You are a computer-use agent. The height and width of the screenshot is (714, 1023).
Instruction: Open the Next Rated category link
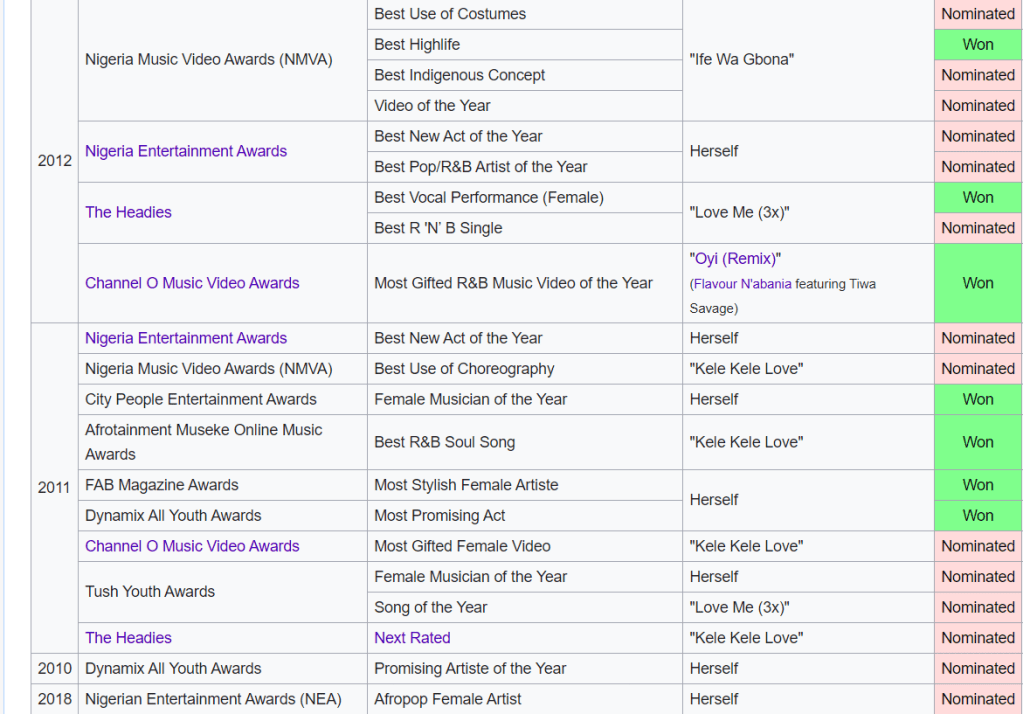(x=412, y=638)
